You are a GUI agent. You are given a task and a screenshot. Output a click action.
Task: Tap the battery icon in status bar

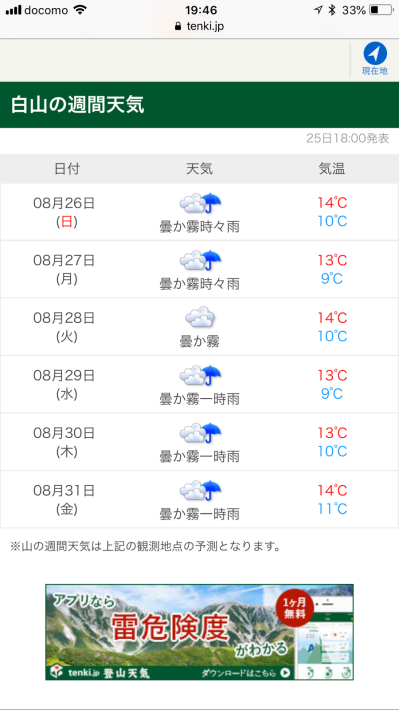(381, 10)
